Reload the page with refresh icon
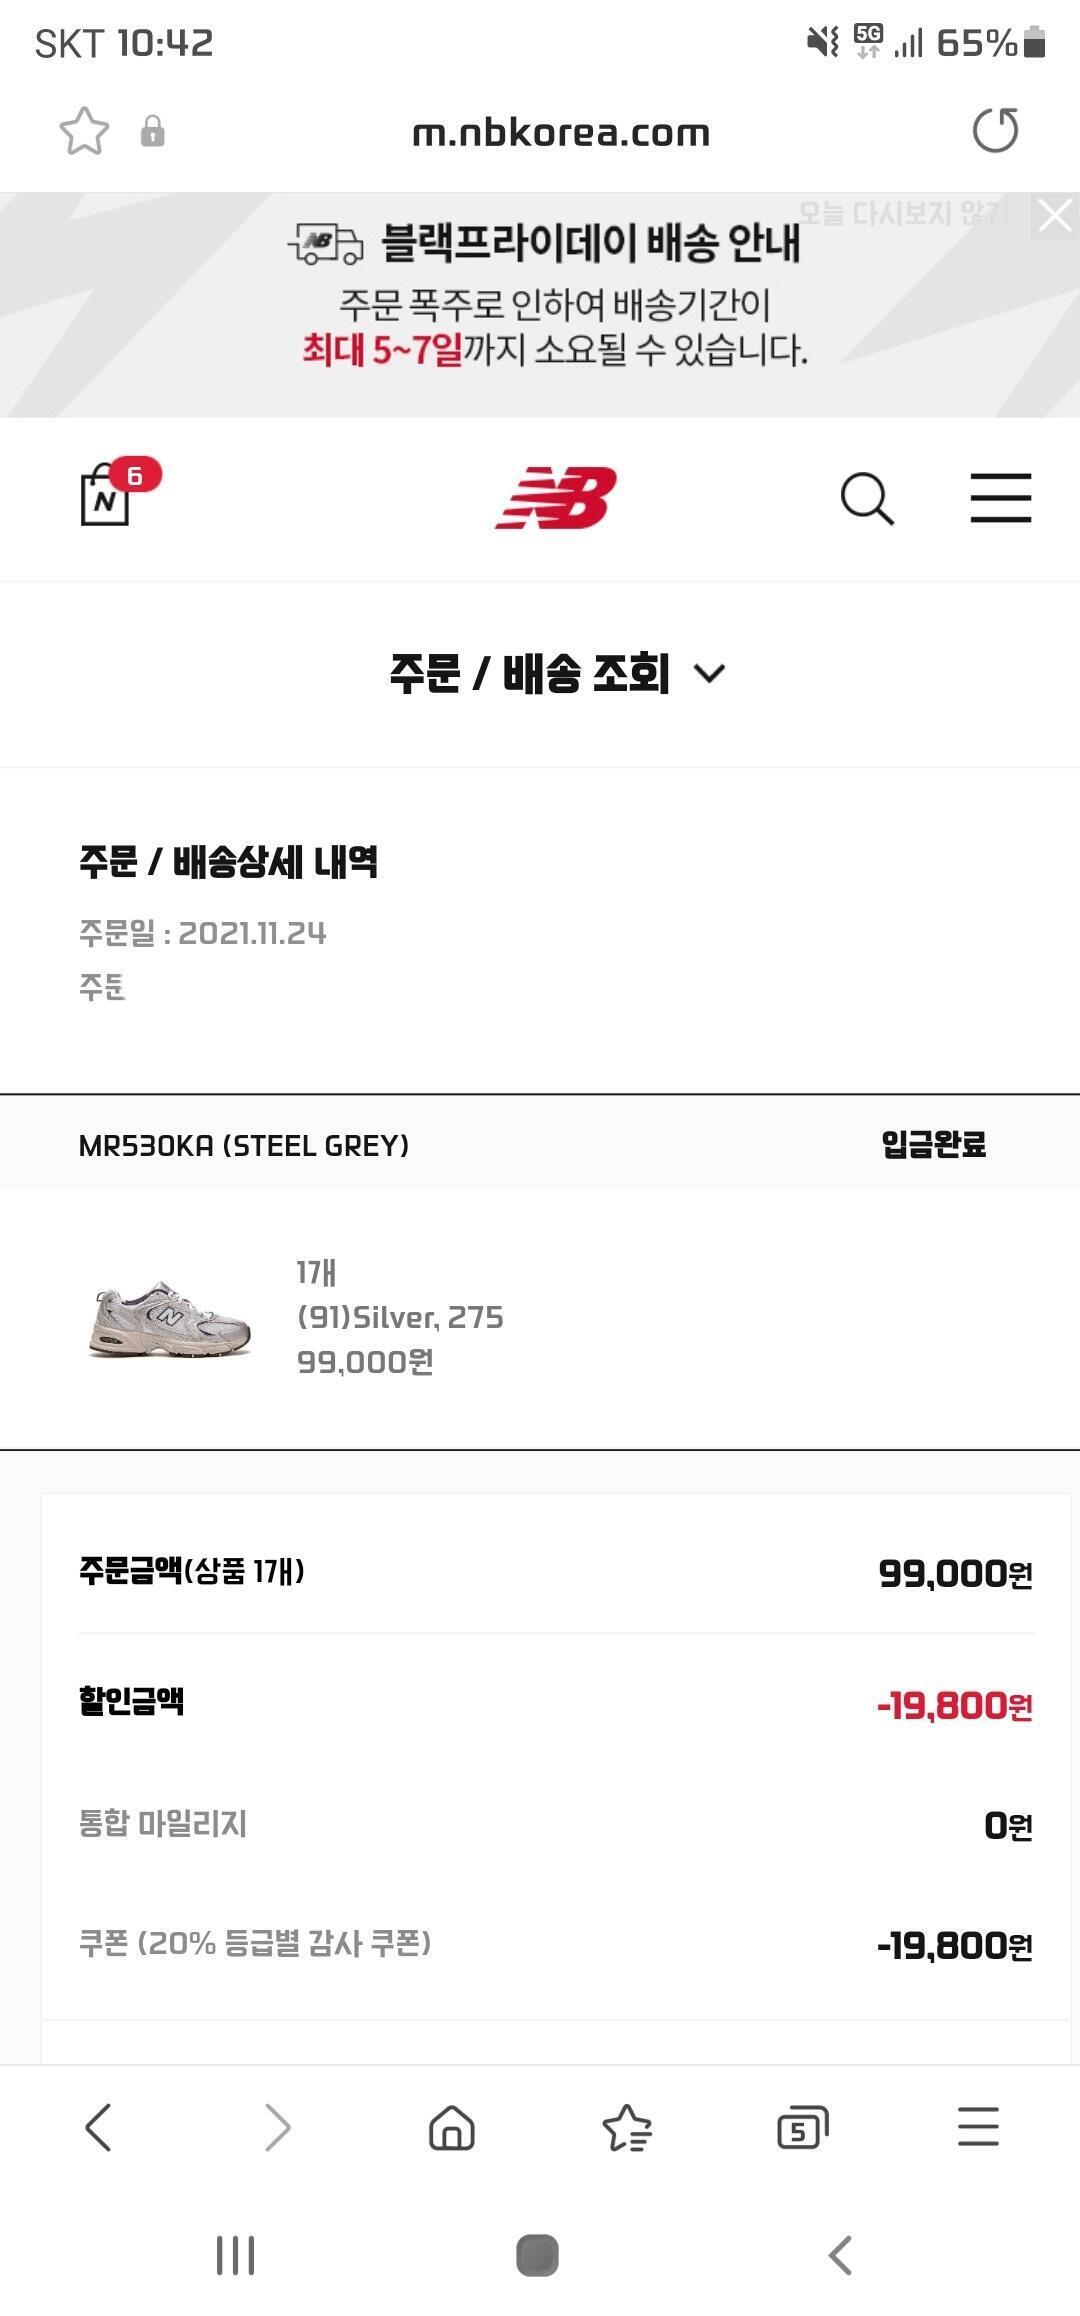 pyautogui.click(x=995, y=131)
